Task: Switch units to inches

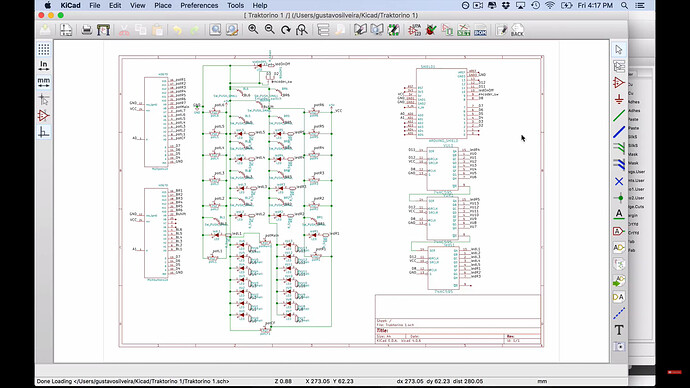Action: coord(44,66)
